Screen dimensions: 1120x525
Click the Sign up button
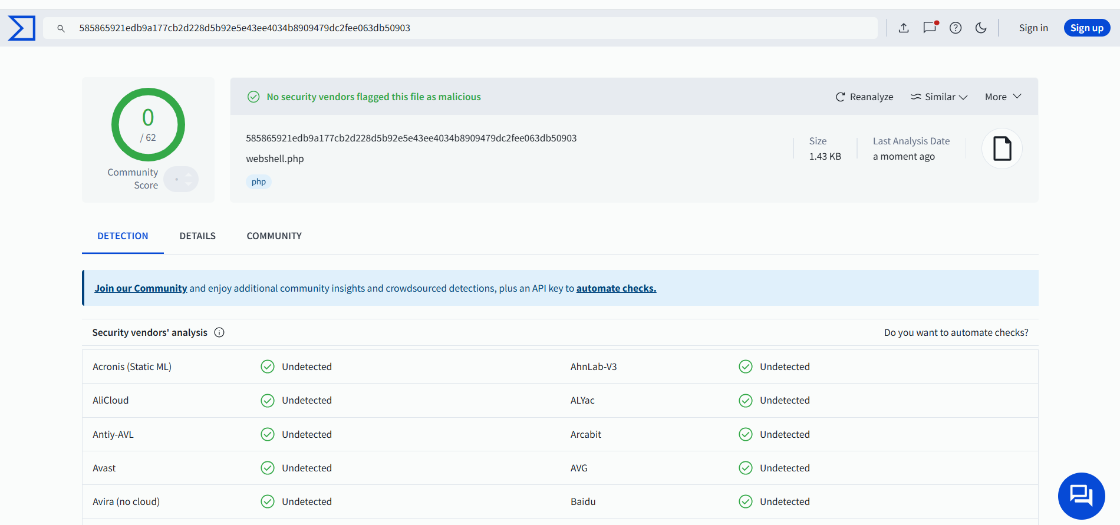tap(1086, 28)
